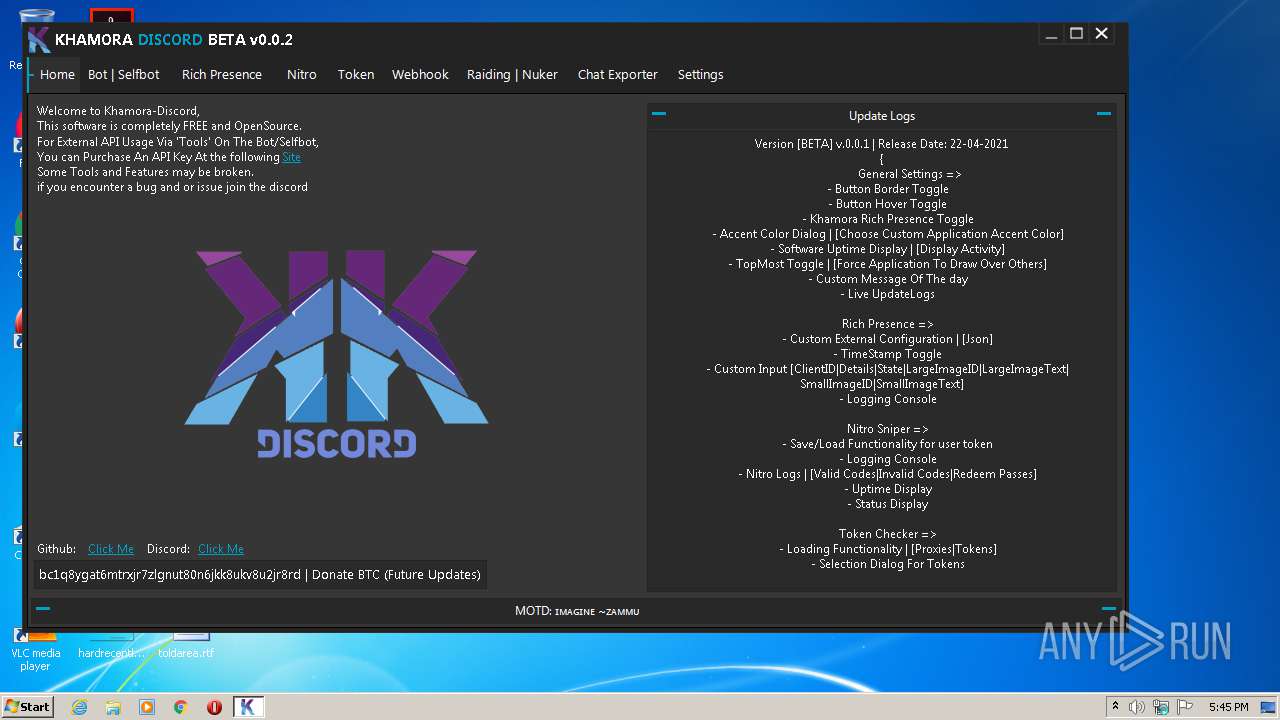
Task: Open the network tray icon
Action: coord(1161,707)
